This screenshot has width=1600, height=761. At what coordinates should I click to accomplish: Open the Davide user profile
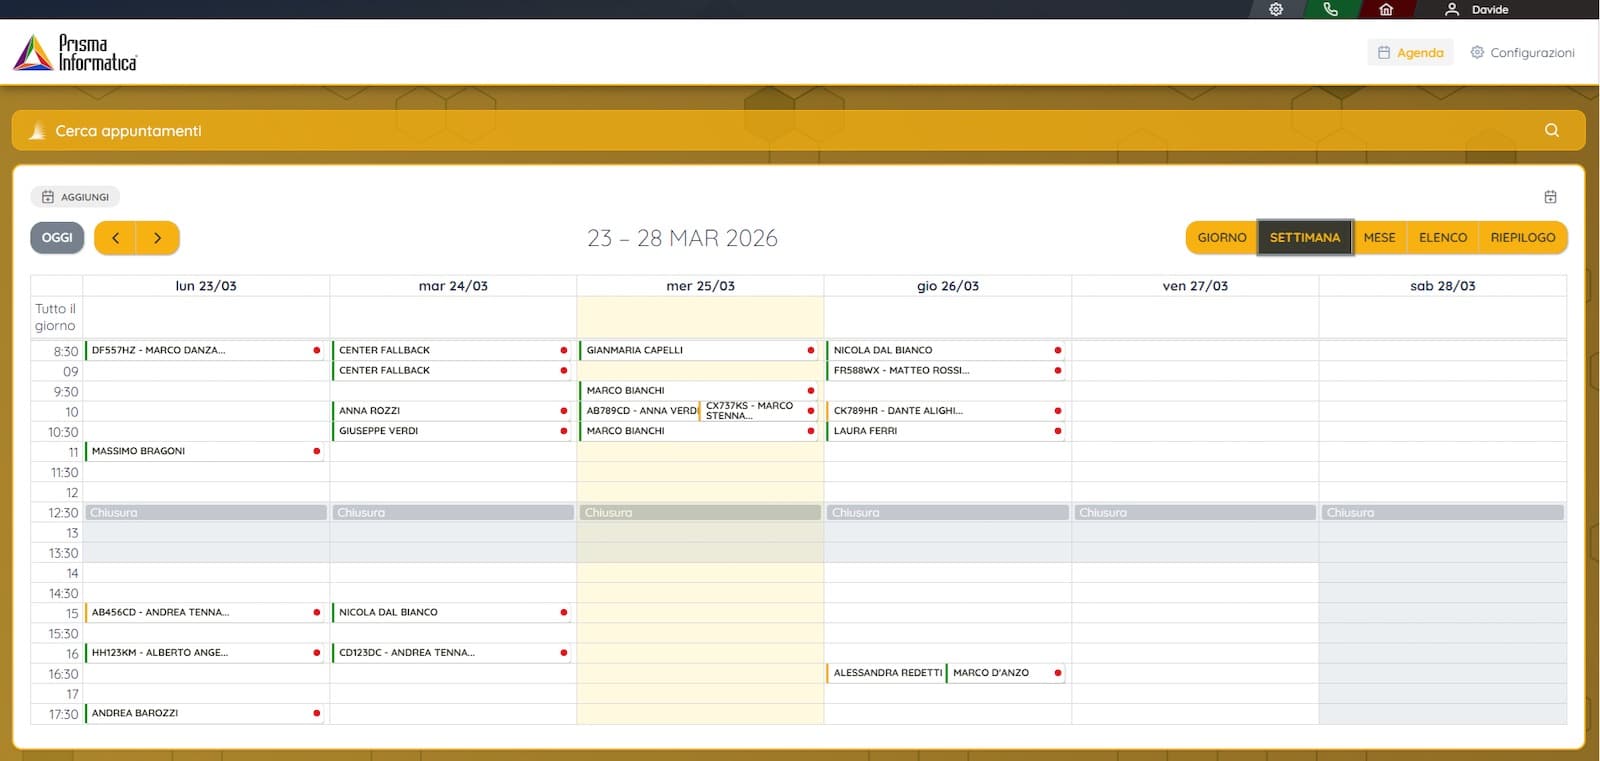click(1477, 9)
